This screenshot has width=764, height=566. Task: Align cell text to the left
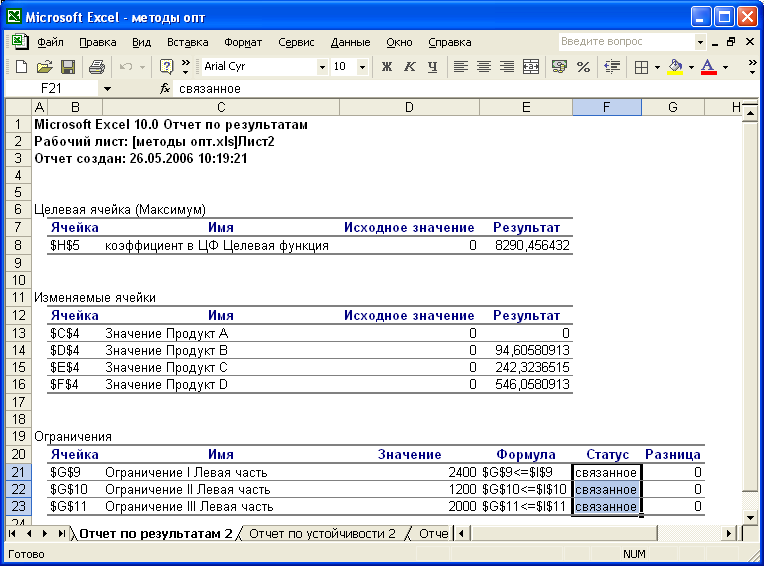tap(460, 67)
